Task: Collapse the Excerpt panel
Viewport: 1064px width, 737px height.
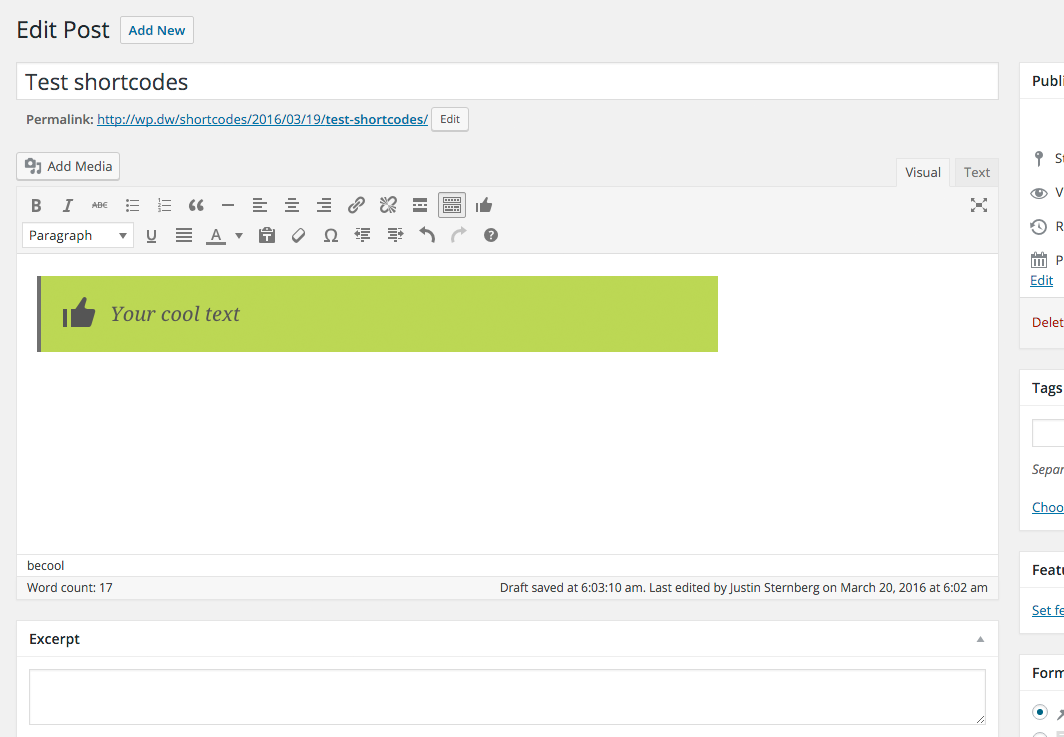Action: pyautogui.click(x=980, y=639)
